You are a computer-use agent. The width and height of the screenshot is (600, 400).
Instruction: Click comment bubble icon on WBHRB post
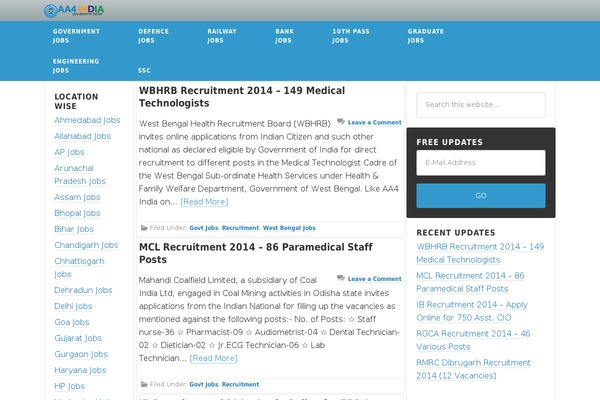pos(341,122)
